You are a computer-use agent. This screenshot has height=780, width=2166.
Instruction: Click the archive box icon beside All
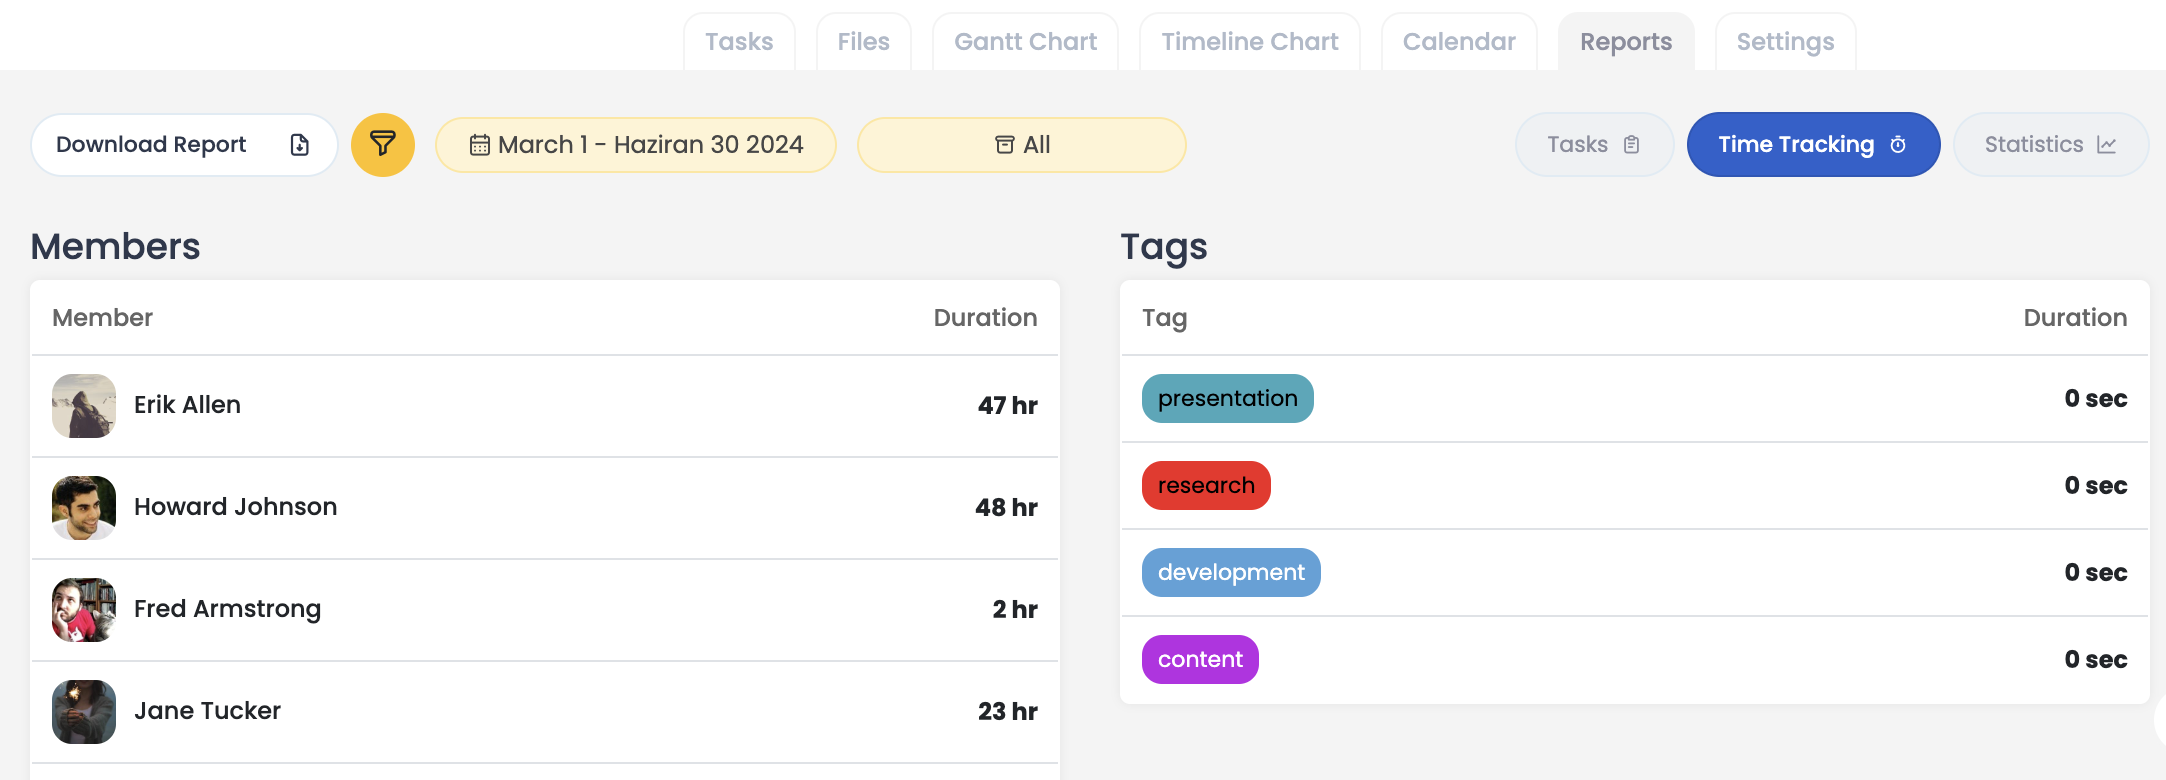click(x=1004, y=145)
